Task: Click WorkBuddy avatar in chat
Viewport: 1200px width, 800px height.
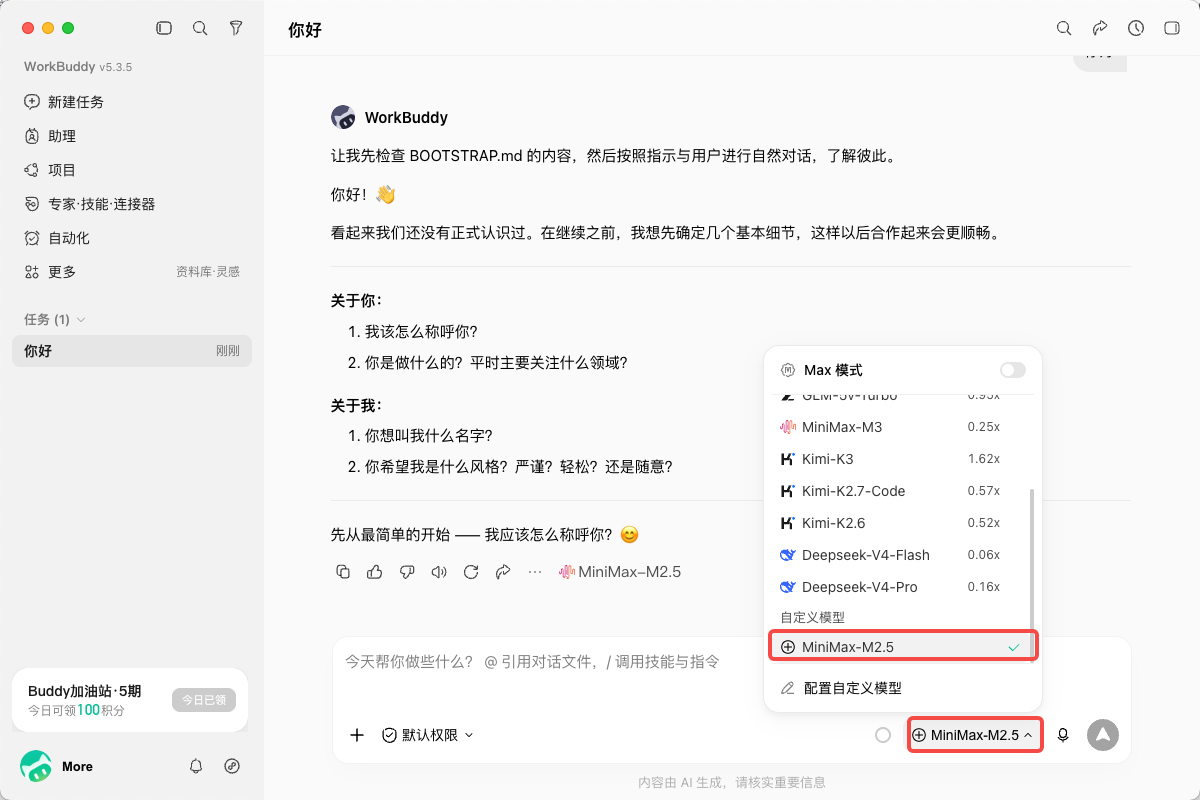Action: (343, 117)
